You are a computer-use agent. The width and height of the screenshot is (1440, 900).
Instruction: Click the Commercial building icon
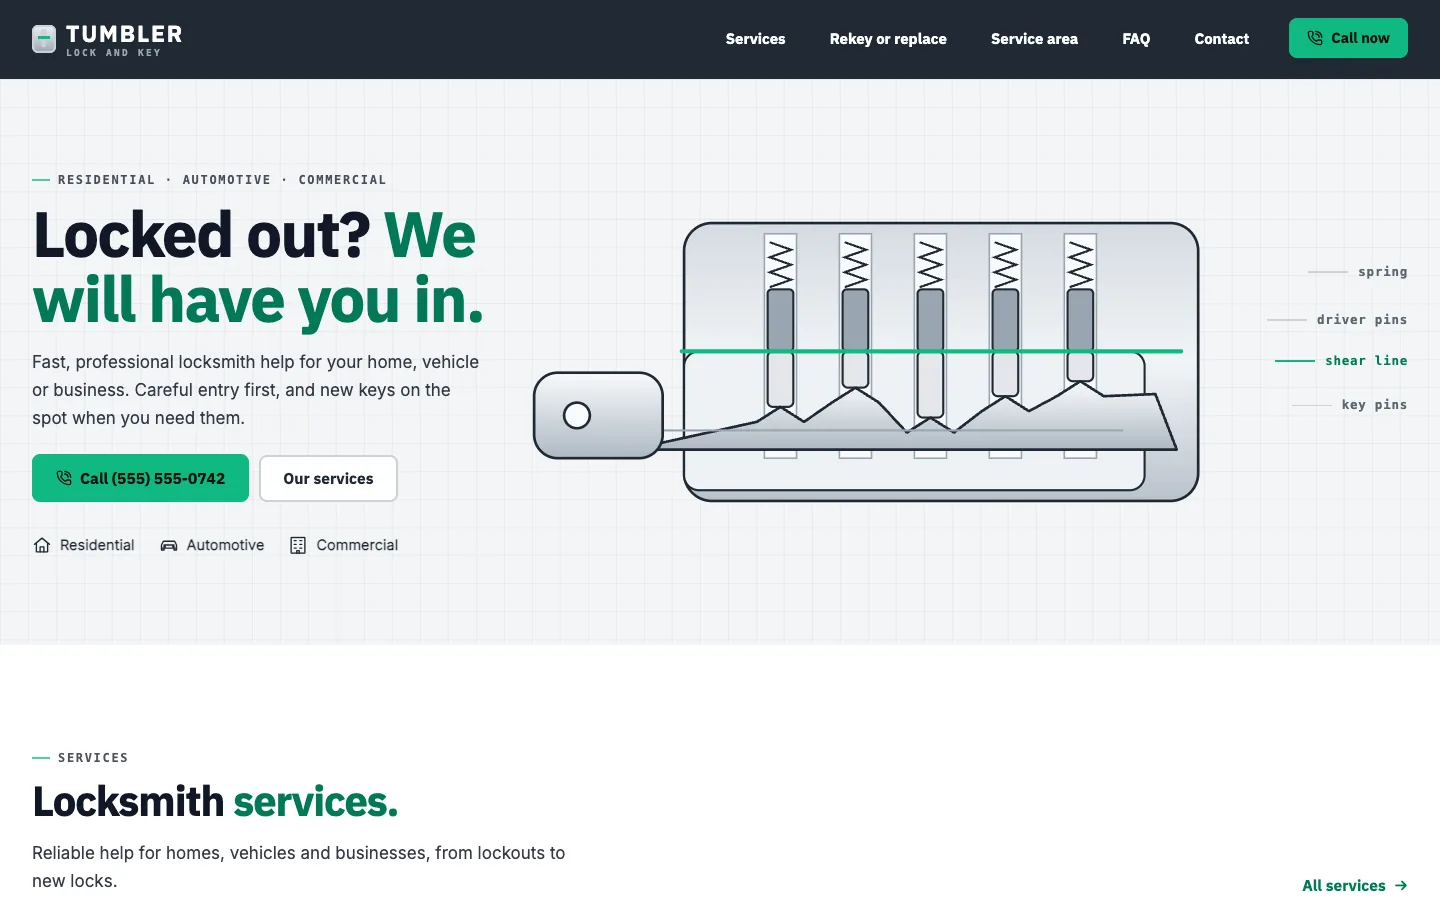coord(298,545)
